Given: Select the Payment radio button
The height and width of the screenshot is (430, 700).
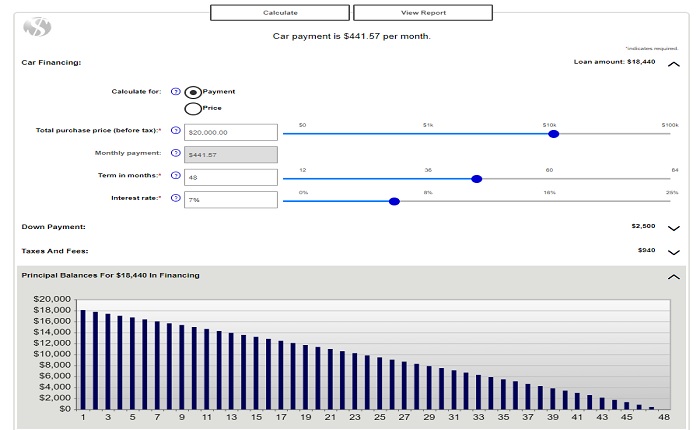Looking at the screenshot, I should point(193,92).
